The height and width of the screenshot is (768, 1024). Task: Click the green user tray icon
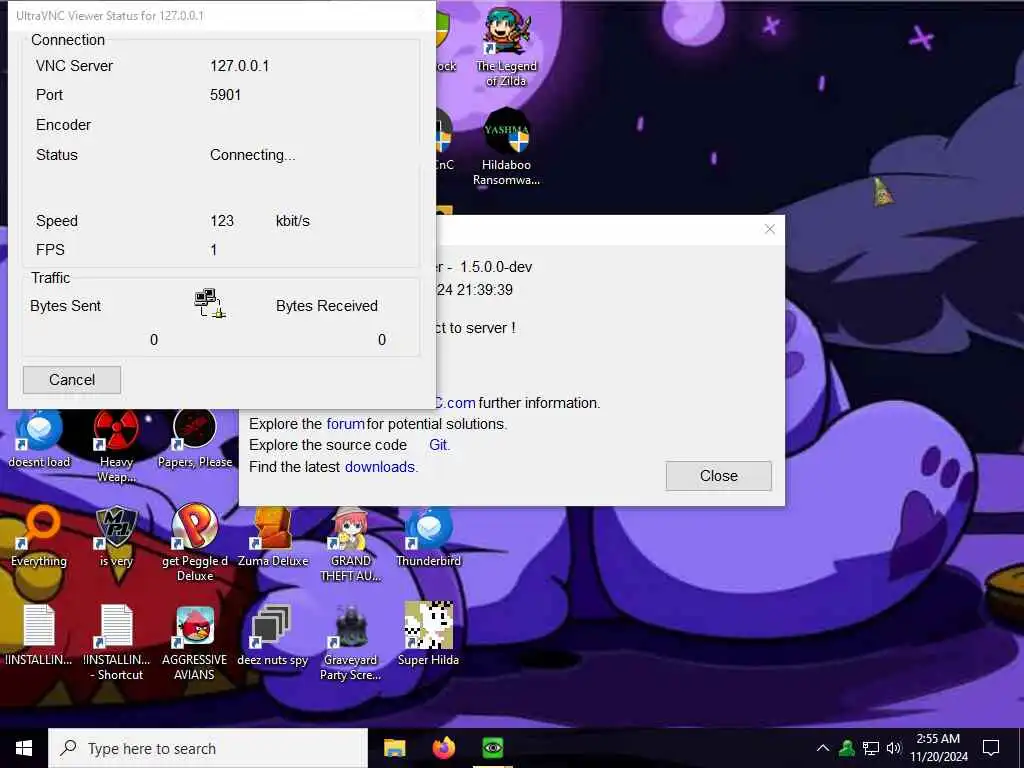point(847,748)
